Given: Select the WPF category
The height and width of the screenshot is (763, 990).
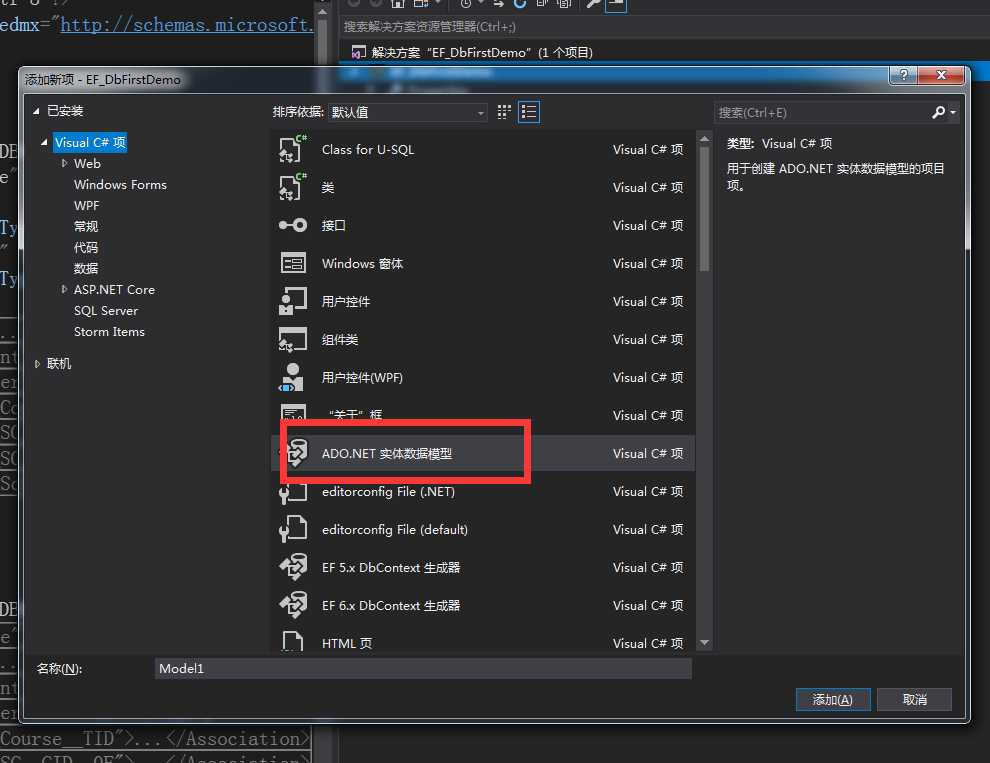Looking at the screenshot, I should pos(86,205).
